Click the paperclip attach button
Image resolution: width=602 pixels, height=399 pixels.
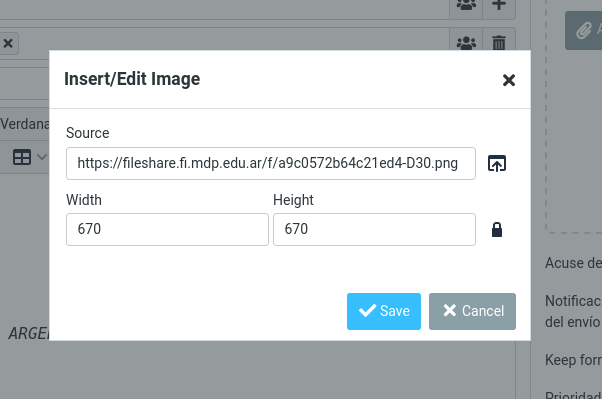[584, 30]
